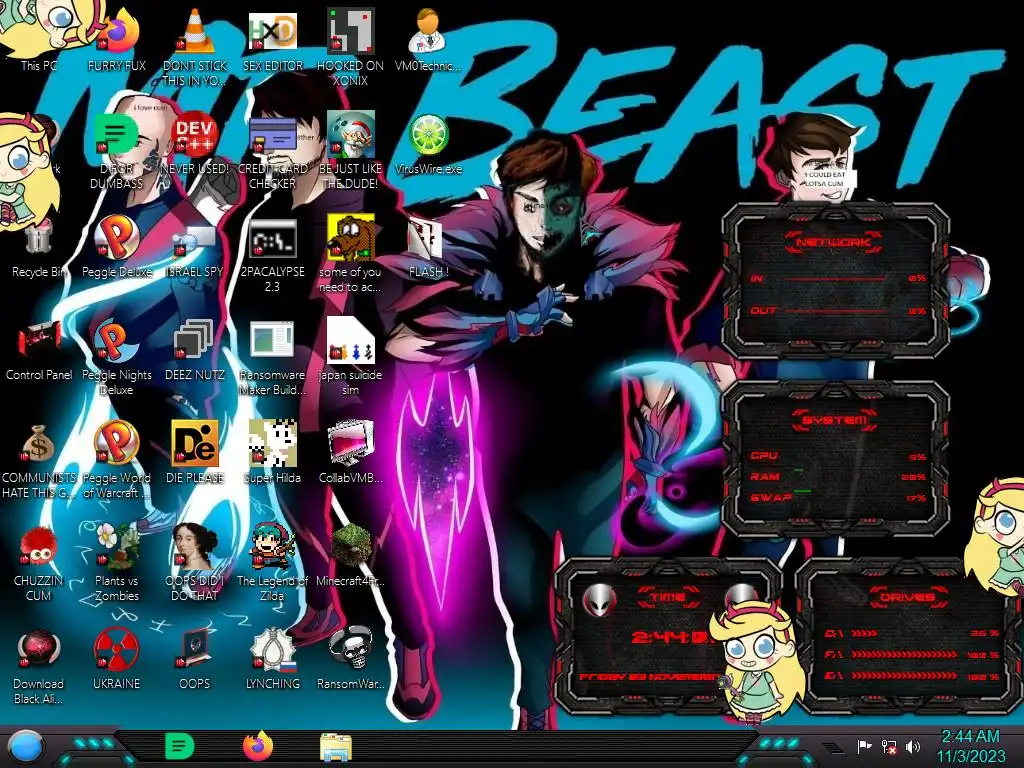The width and height of the screenshot is (1024, 768).
Task: Open the 2PACALYPSE 2.3 console icon
Action: click(272, 255)
